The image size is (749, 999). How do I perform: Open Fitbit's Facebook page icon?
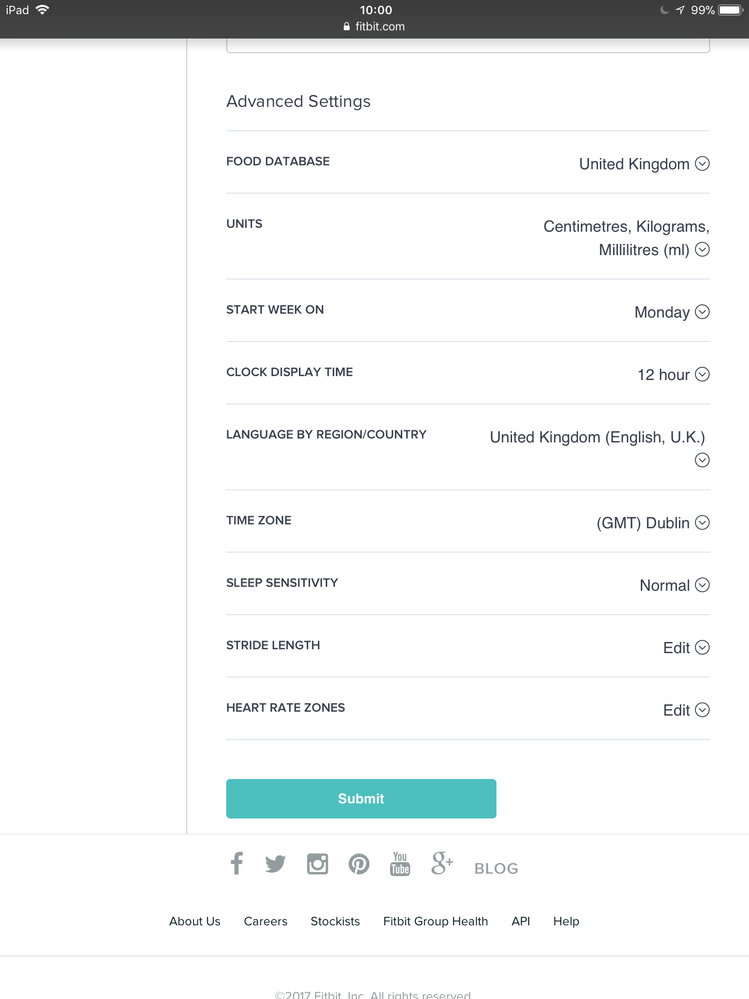click(237, 863)
